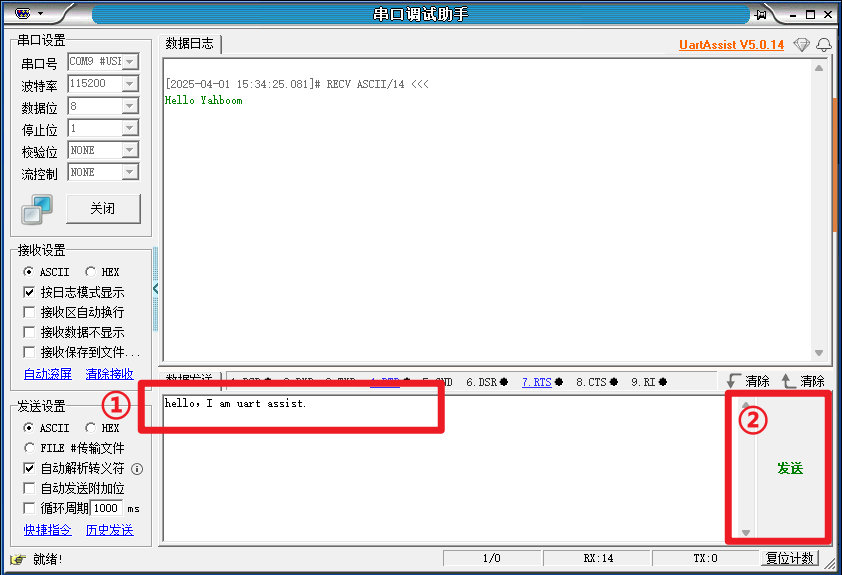Clear the receive log with down-arrow 清除

click(x=748, y=381)
